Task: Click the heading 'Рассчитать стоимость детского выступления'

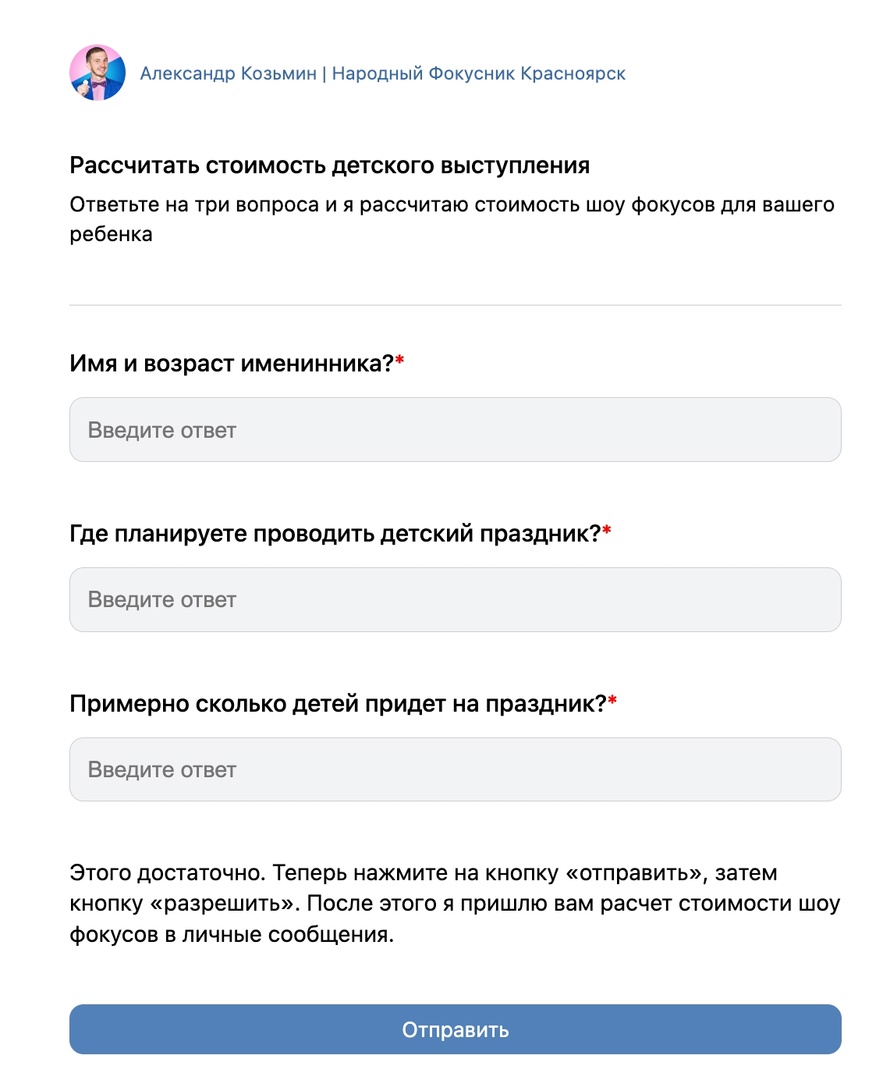Action: click(x=330, y=165)
